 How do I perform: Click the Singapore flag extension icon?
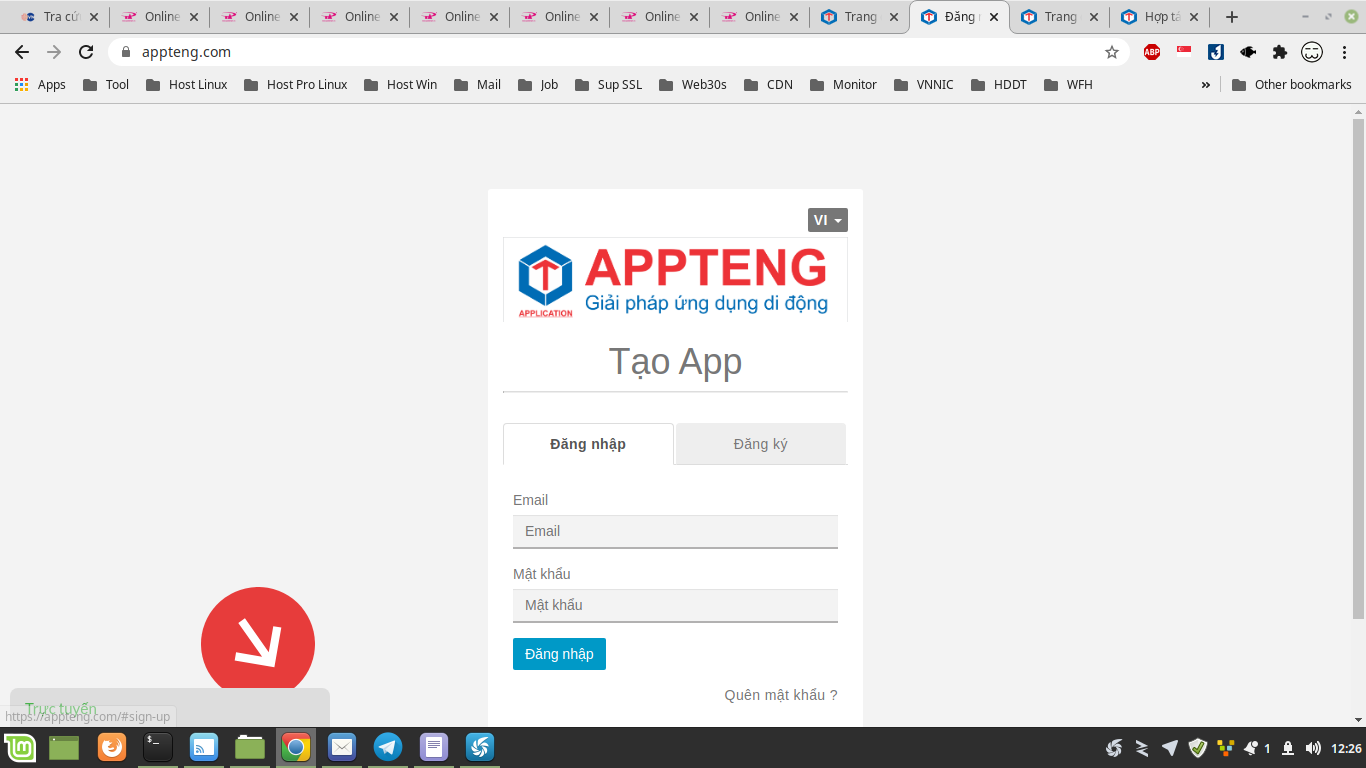[1184, 52]
